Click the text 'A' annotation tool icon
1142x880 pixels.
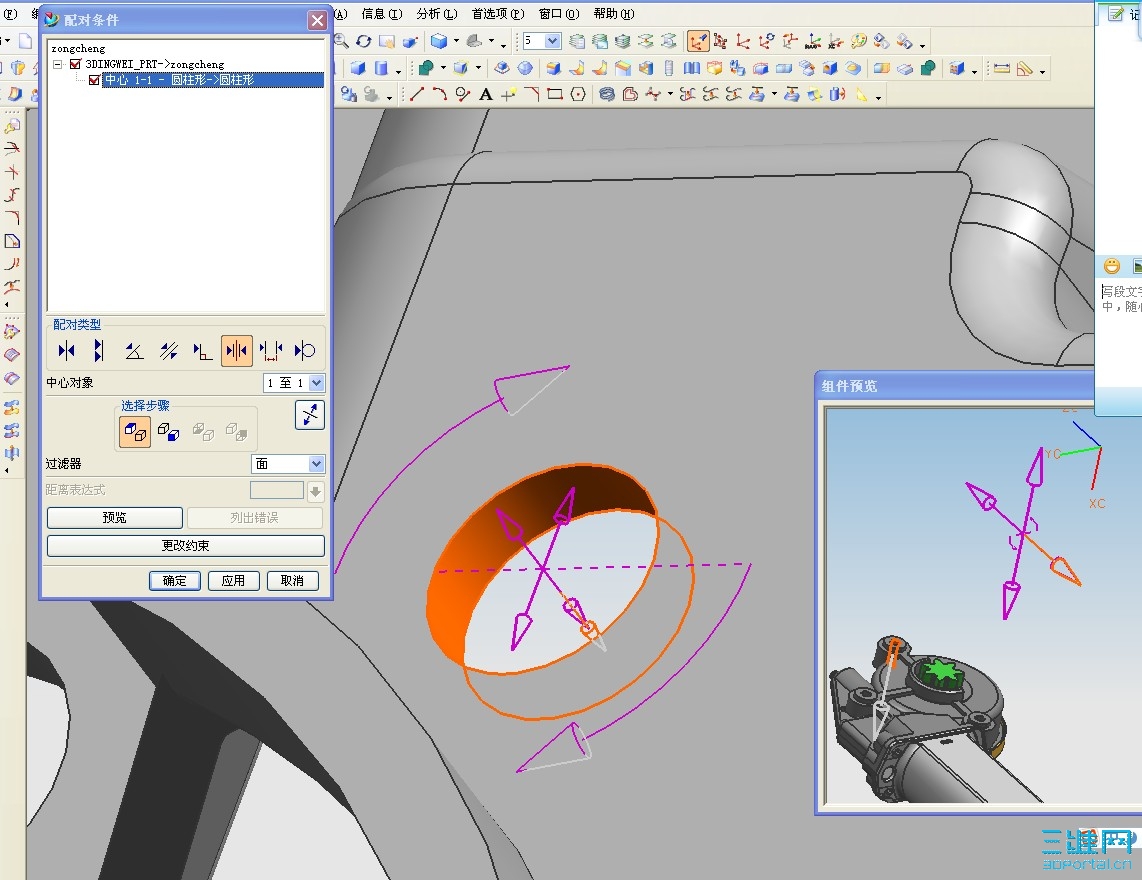pos(486,94)
